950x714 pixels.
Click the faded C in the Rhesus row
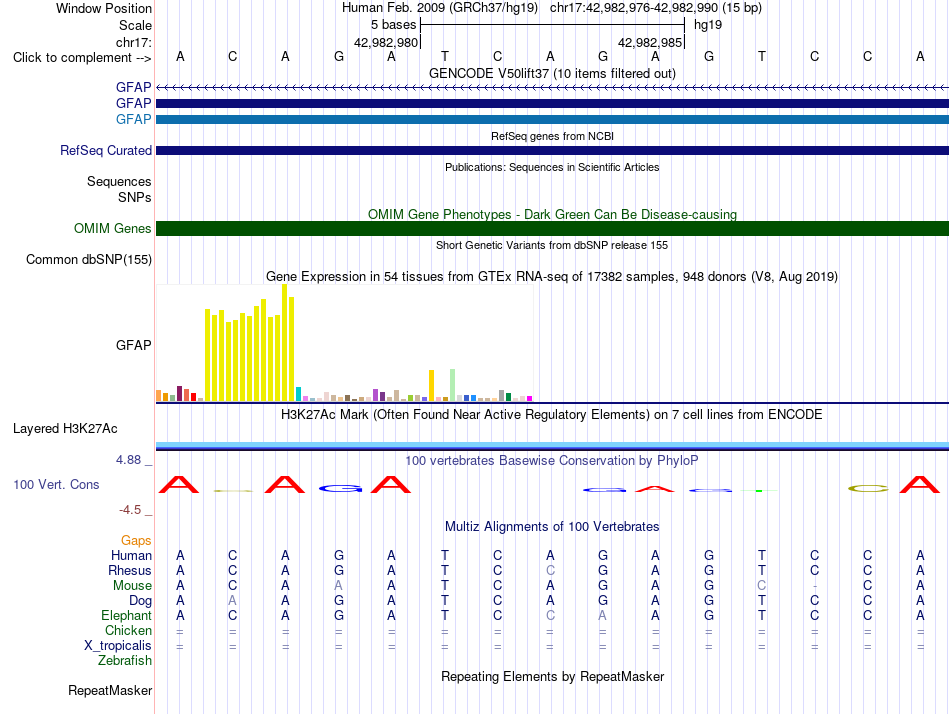point(550,570)
